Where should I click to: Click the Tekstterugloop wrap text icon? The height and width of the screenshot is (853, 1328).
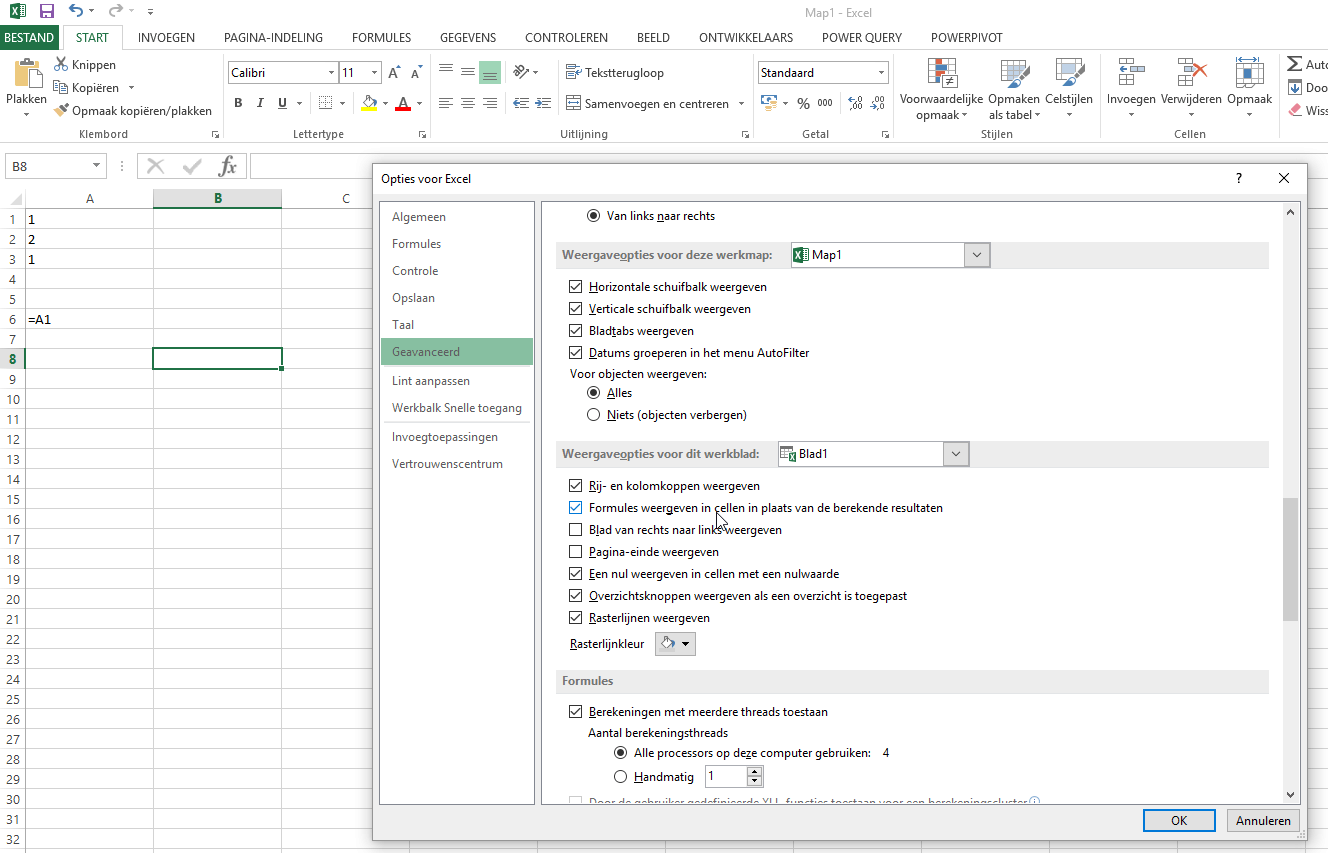click(x=573, y=72)
